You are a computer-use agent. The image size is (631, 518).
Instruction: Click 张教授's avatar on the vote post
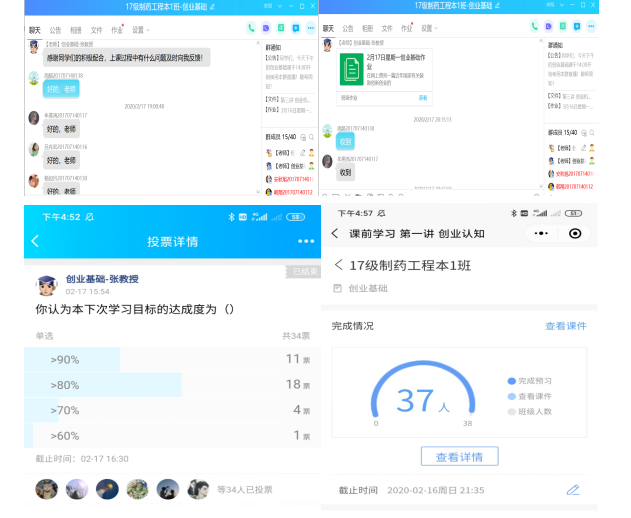pyautogui.click(x=47, y=285)
